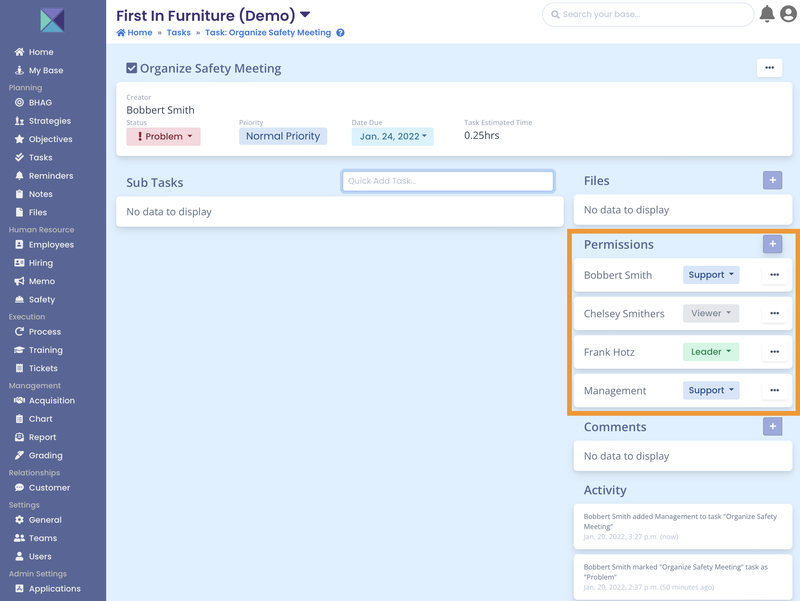Image resolution: width=800 pixels, height=601 pixels.
Task: Go to Home via breadcrumb link
Action: coord(135,33)
